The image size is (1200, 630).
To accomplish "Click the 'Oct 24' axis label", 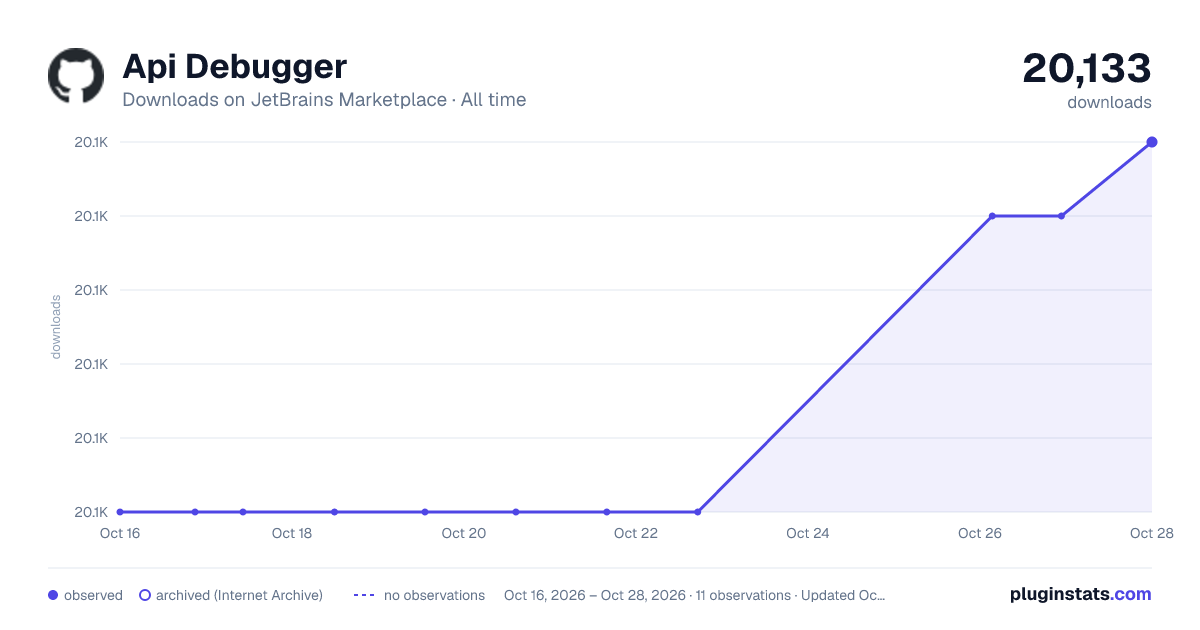I will coord(808,533).
